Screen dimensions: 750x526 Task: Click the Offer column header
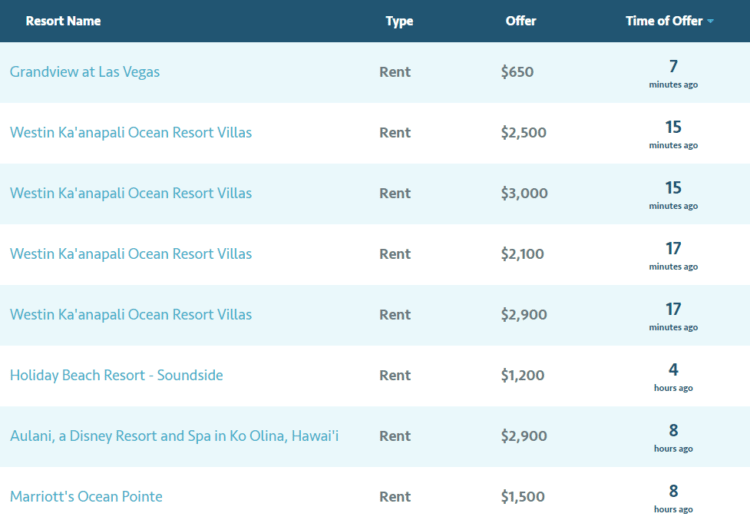pyautogui.click(x=521, y=21)
